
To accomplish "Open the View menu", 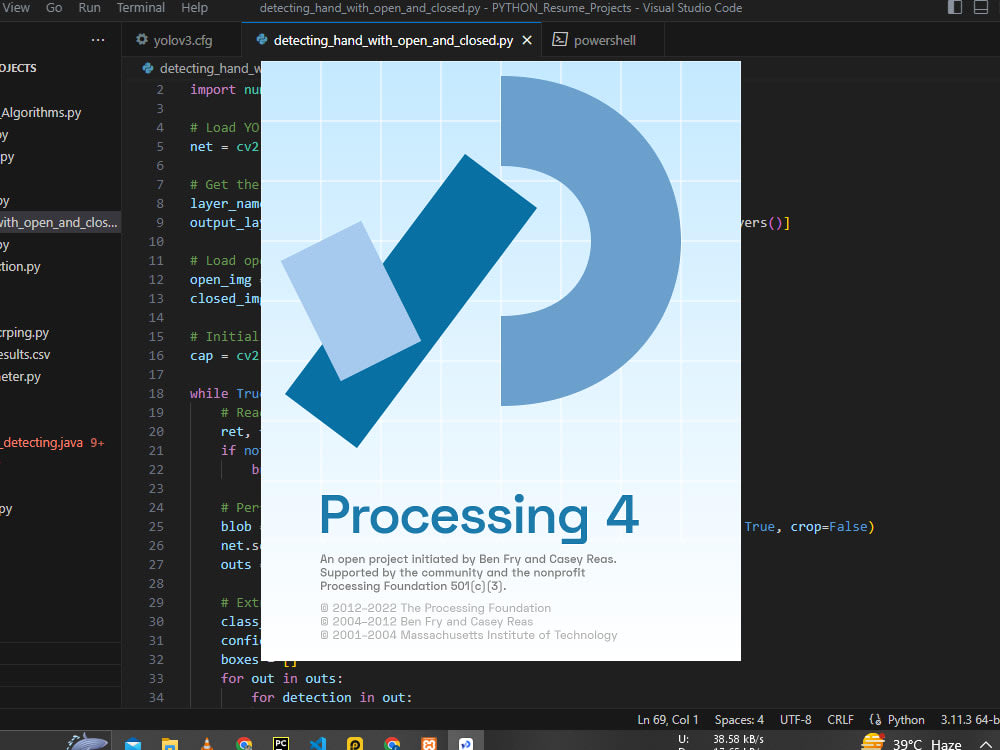I will click(17, 8).
